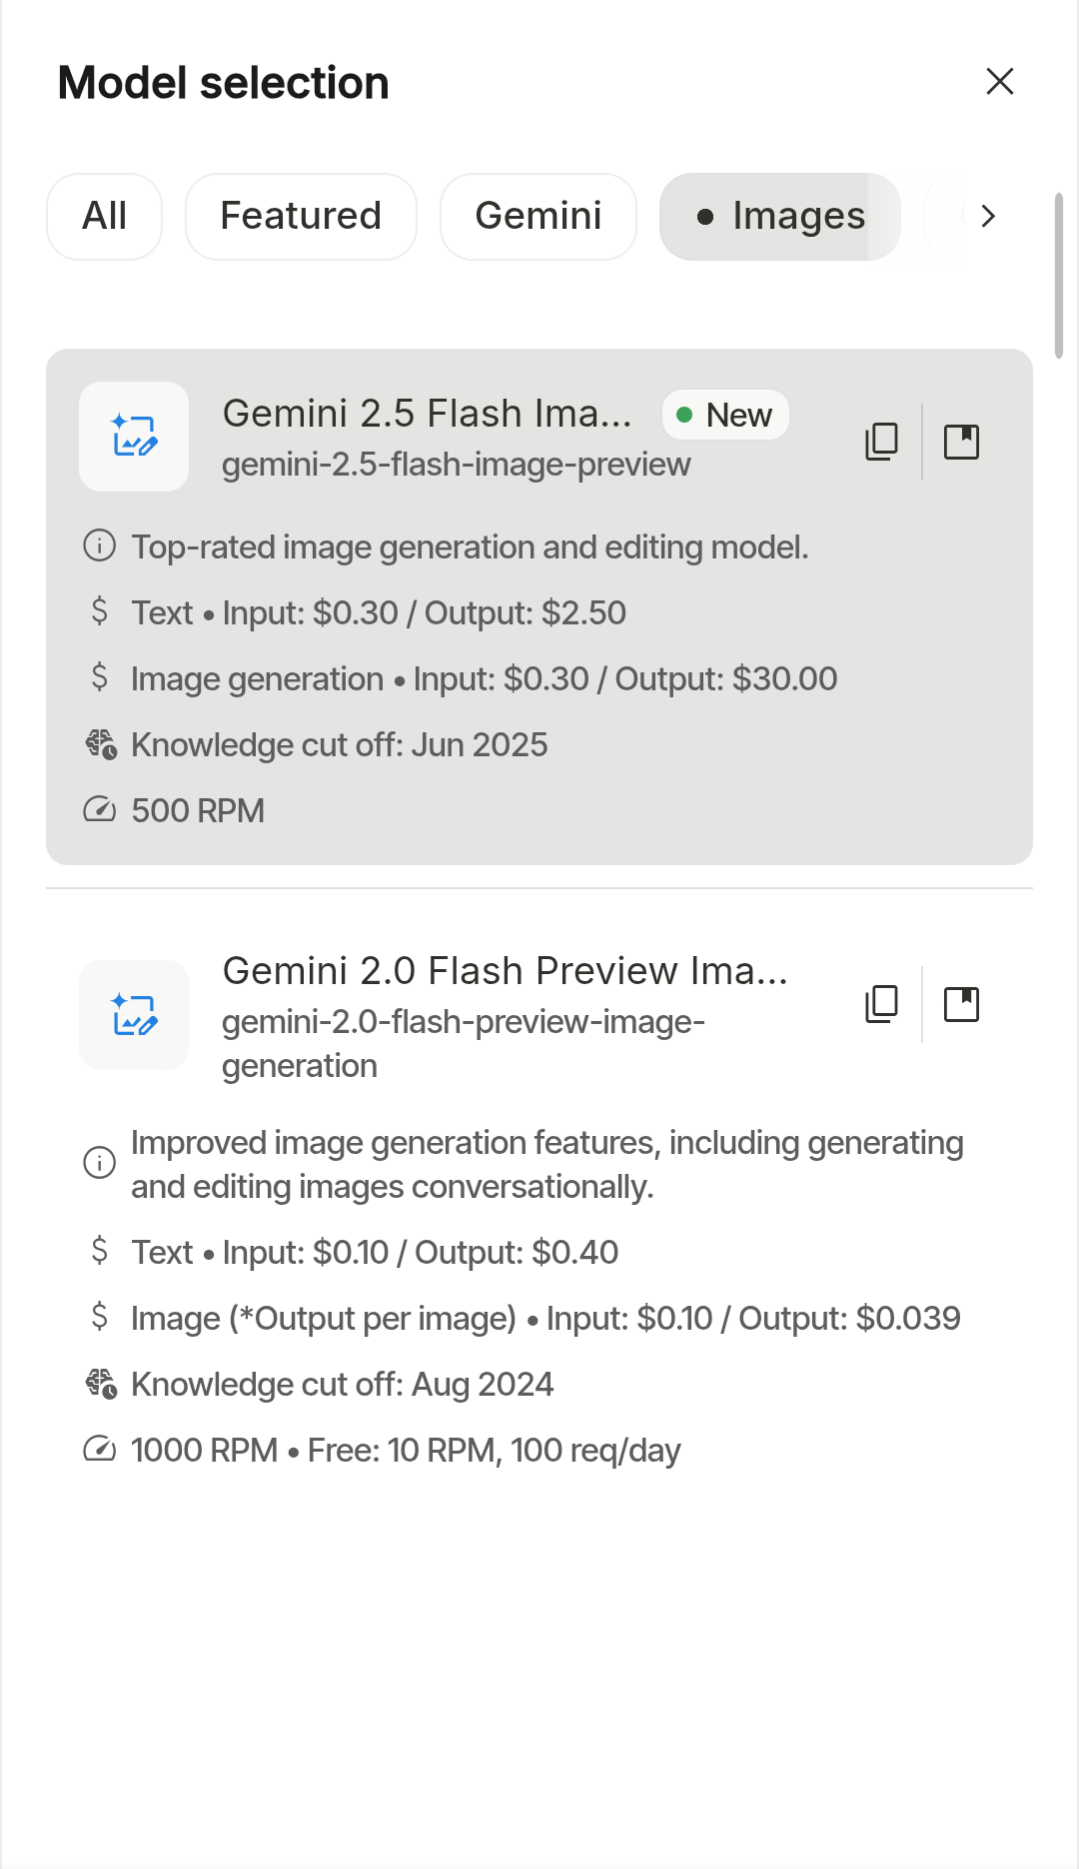Click the '500 RPM' rate limit text
This screenshot has width=1079, height=1869.
[198, 811]
